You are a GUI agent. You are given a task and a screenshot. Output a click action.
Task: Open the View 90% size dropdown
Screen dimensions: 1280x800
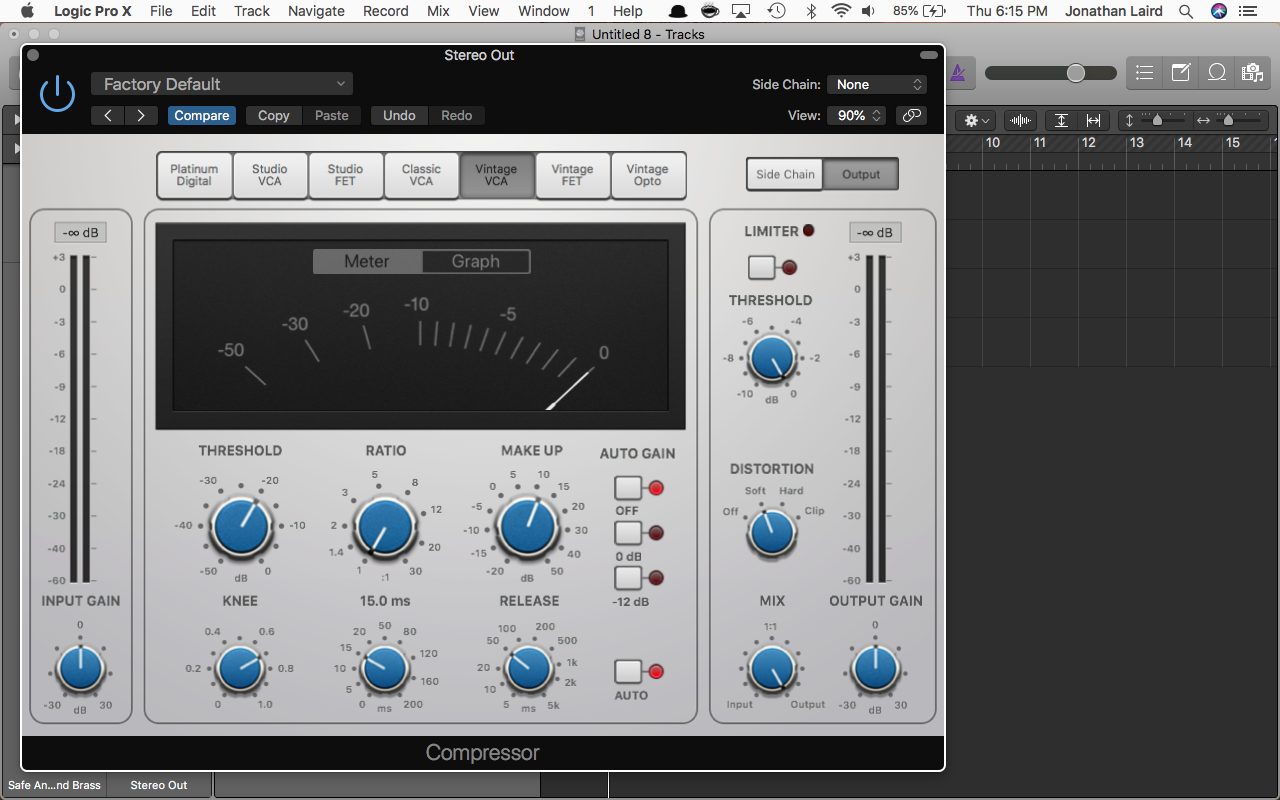coord(856,115)
